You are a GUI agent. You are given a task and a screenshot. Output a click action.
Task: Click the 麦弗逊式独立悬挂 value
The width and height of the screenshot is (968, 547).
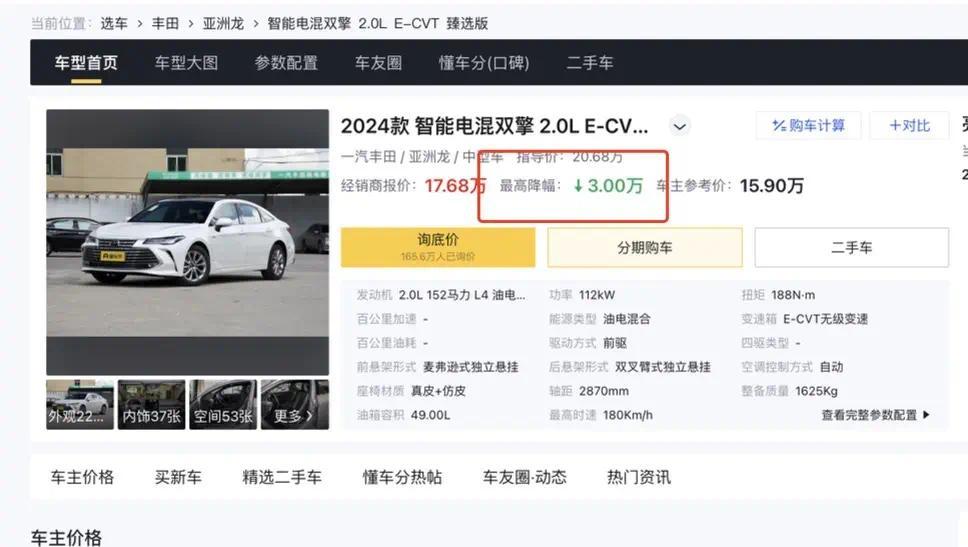click(x=471, y=367)
